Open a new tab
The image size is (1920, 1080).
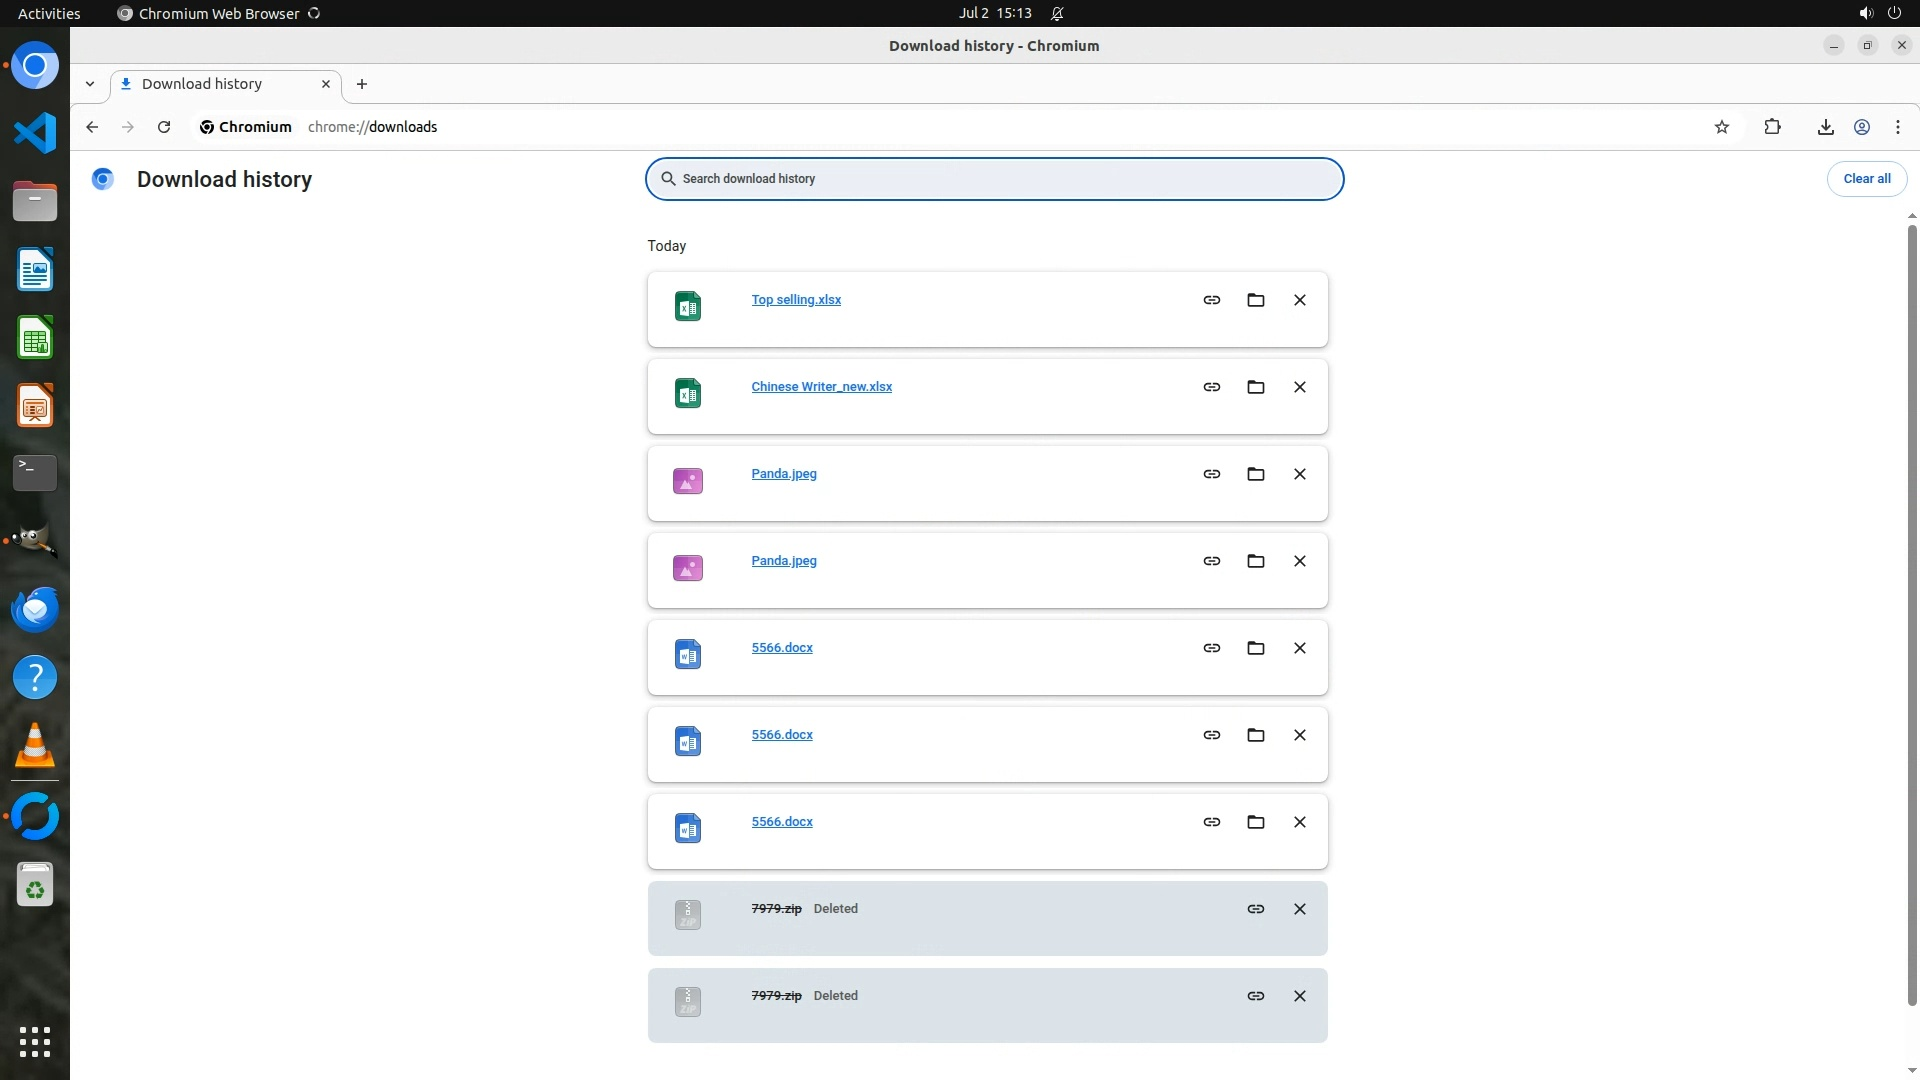(x=362, y=84)
